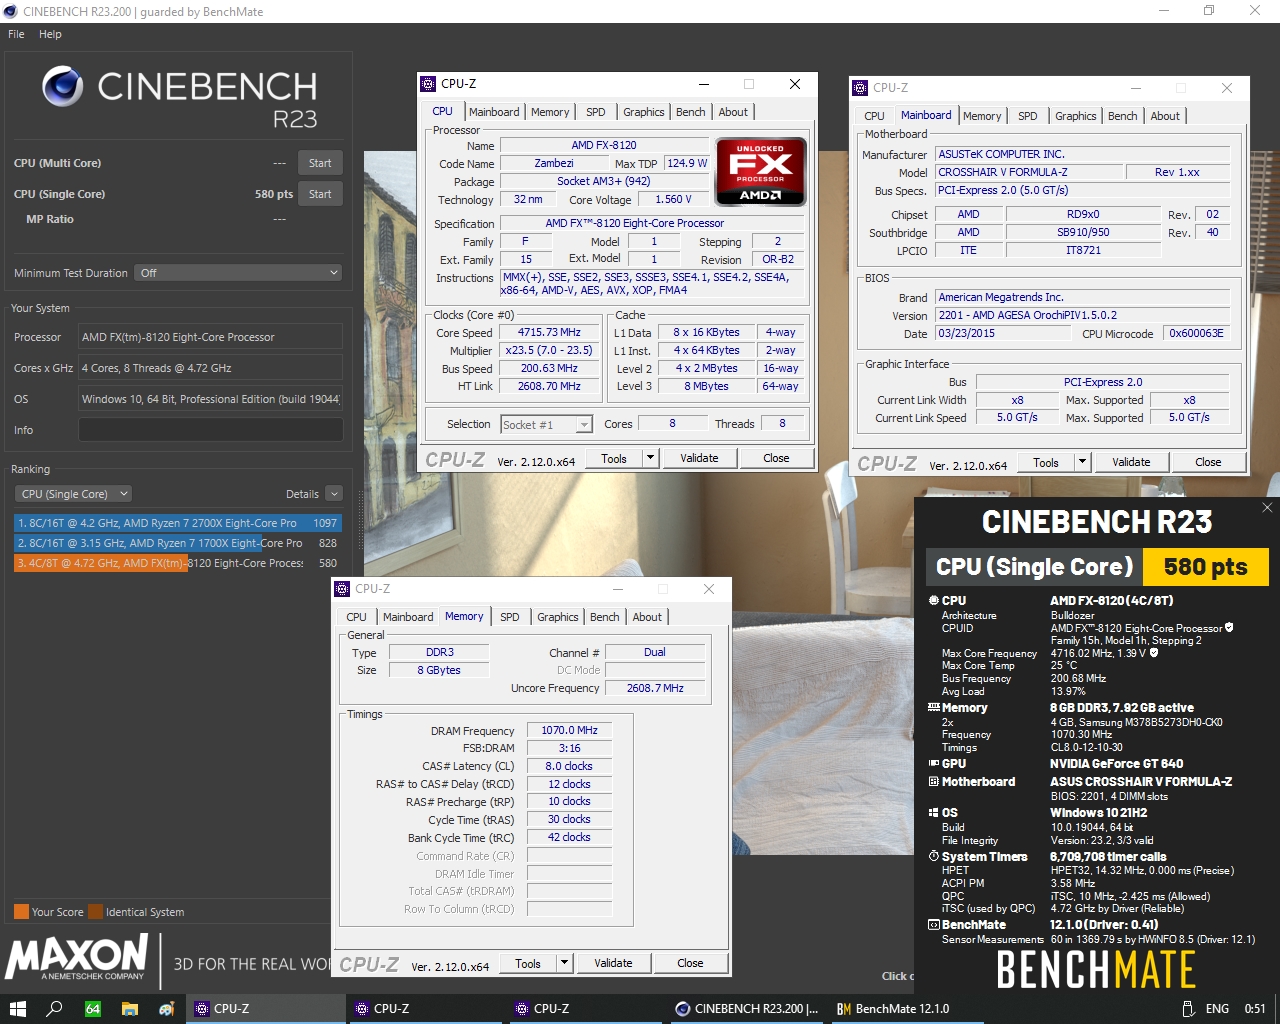Click the Core Speed value 4715.73 MHz

(x=549, y=333)
